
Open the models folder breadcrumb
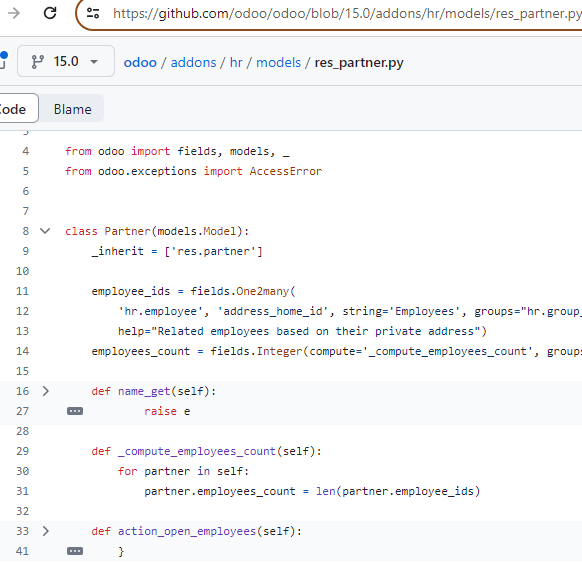[x=278, y=62]
